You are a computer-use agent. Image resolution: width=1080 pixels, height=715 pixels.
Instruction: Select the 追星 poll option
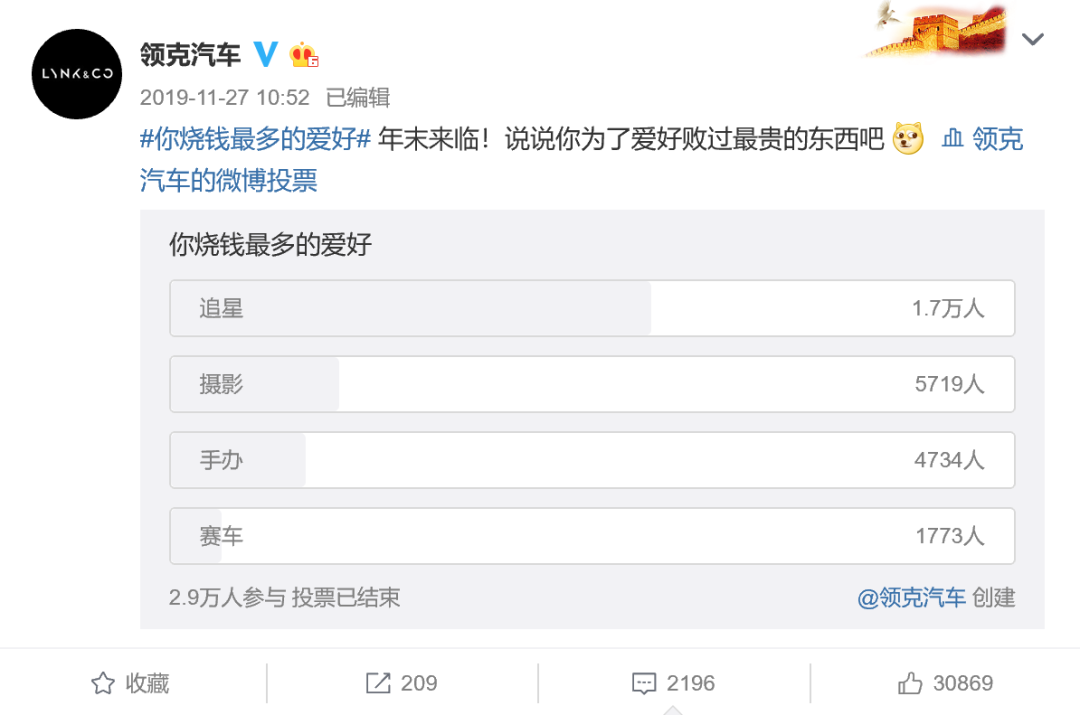pyautogui.click(x=592, y=308)
